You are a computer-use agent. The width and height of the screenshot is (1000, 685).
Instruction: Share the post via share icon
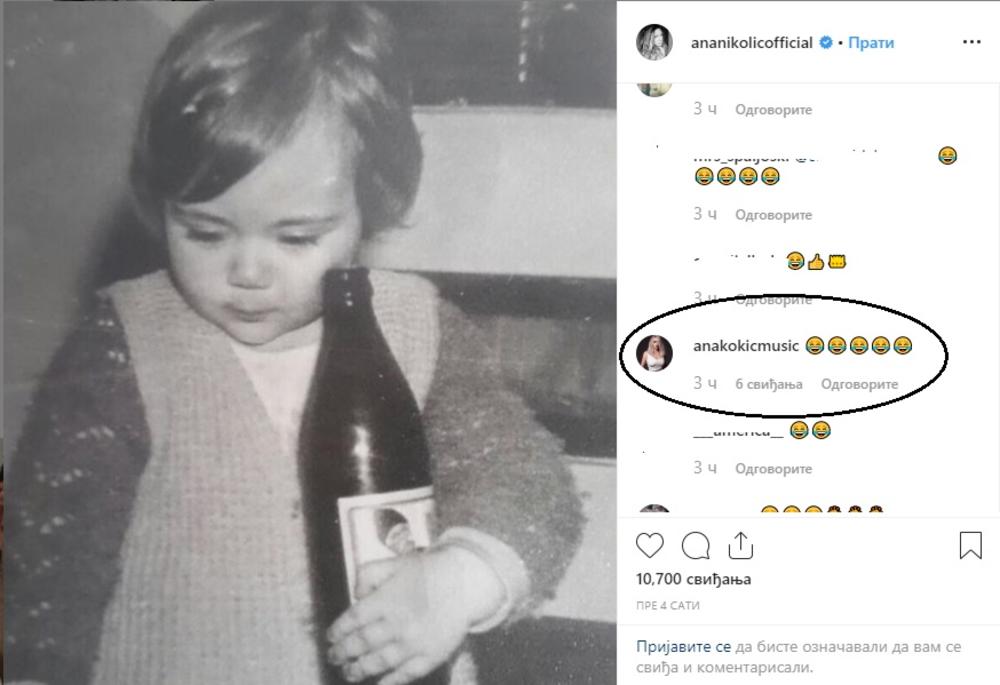coord(740,545)
